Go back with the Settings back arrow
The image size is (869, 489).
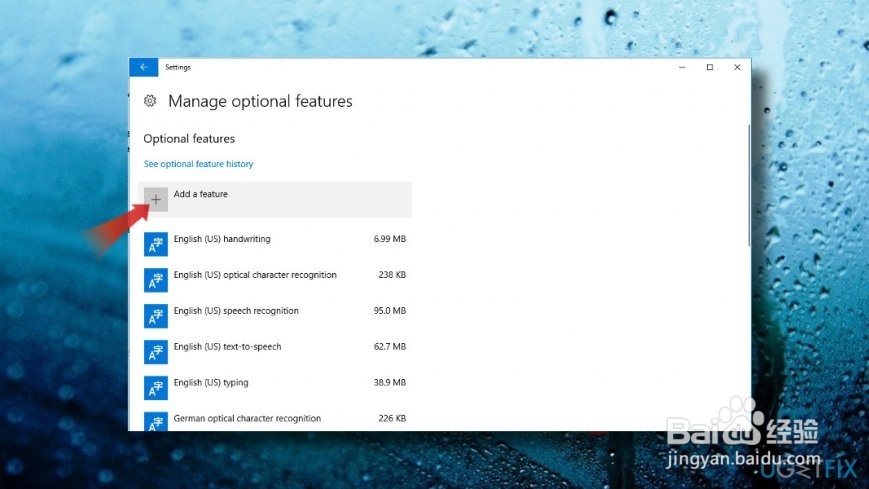pyautogui.click(x=144, y=67)
